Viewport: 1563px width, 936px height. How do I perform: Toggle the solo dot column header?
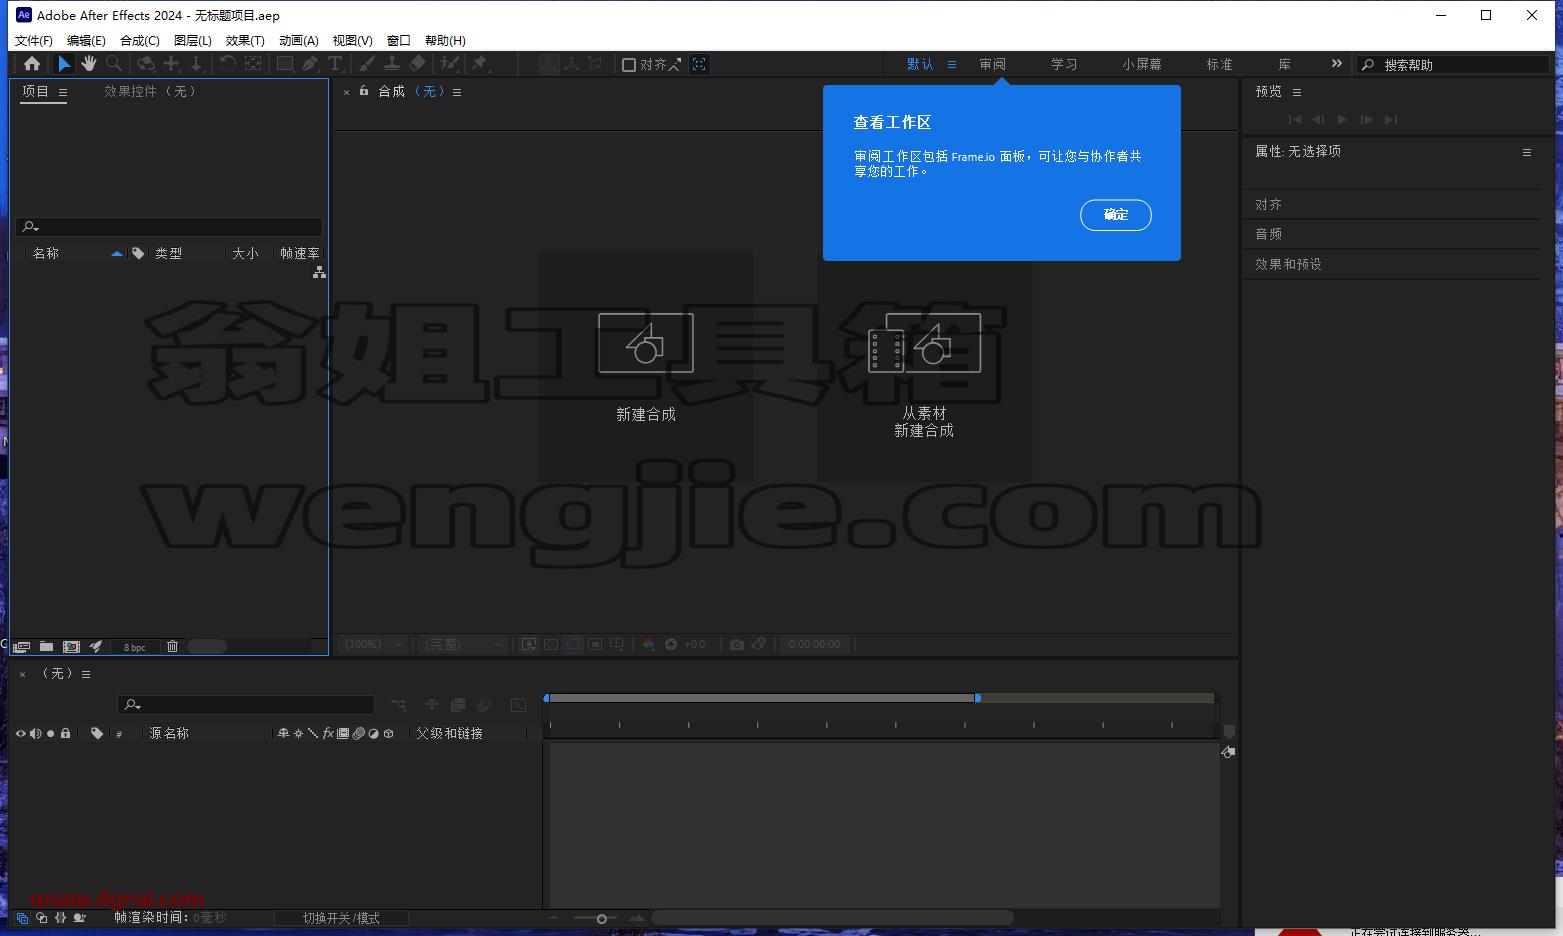pos(50,733)
